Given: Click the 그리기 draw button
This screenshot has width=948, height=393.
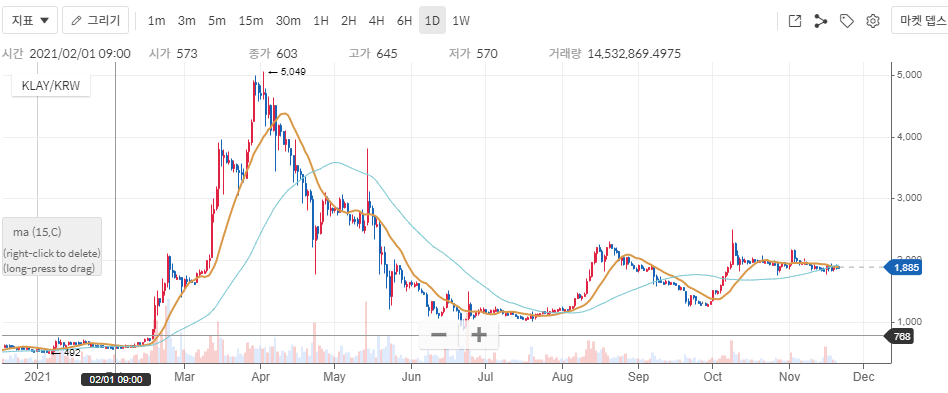Looking at the screenshot, I should [96, 21].
